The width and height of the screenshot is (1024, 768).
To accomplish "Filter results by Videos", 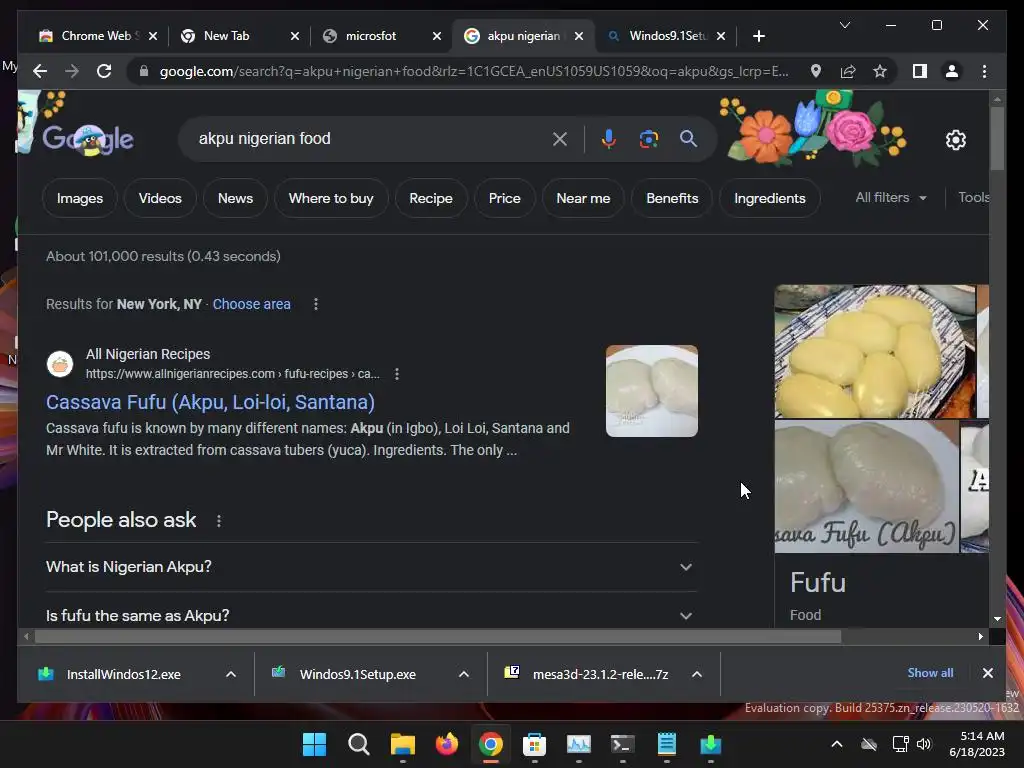I will [x=160, y=199].
